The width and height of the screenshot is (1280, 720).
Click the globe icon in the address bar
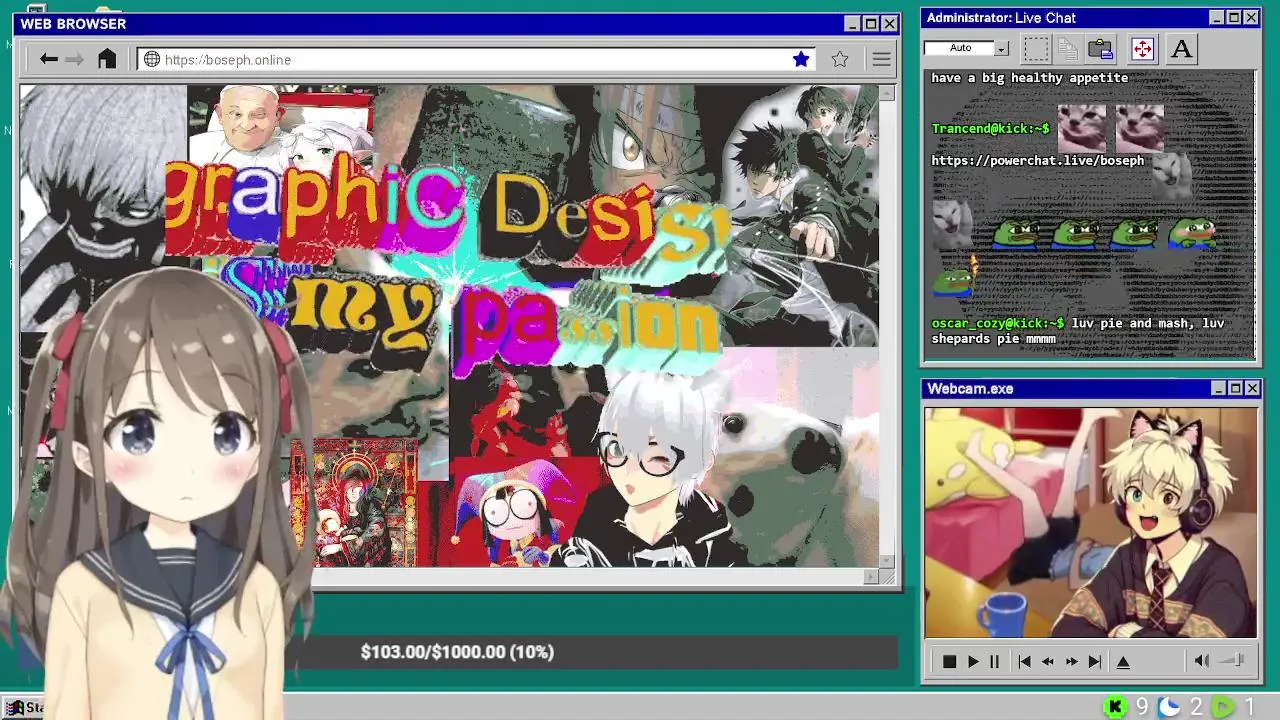click(152, 59)
